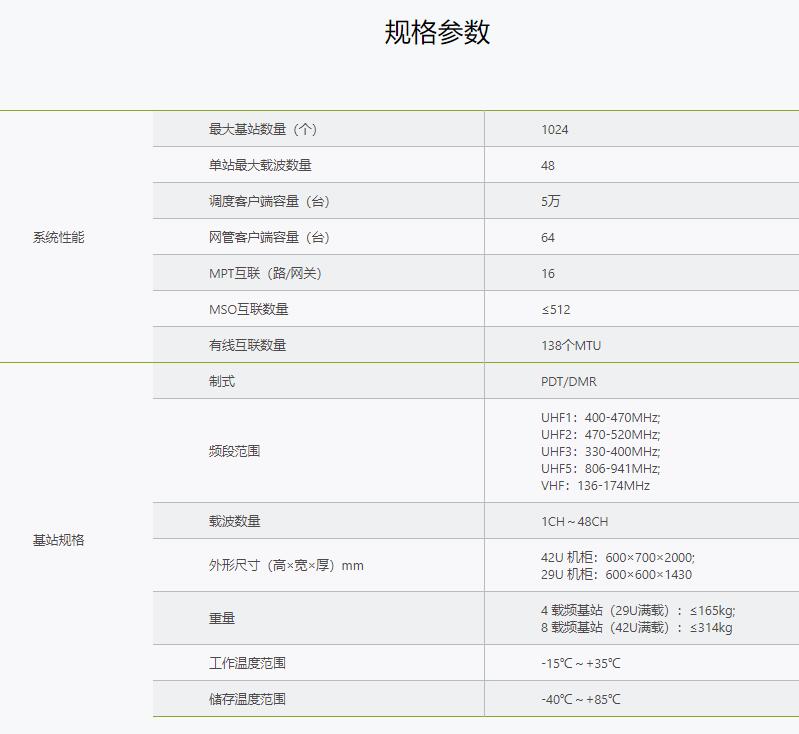The image size is (799, 734).
Task: Click the value PDT/DMR
Action: pyautogui.click(x=569, y=382)
